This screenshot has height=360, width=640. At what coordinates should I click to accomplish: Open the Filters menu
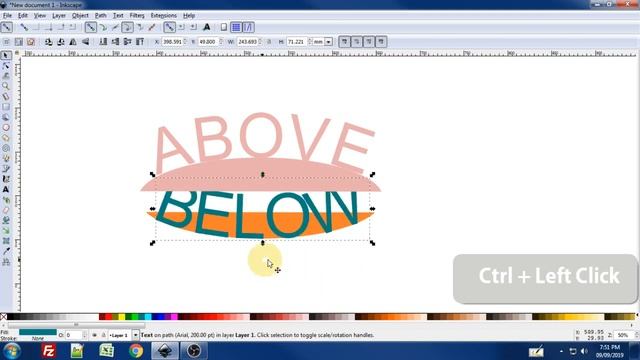pyautogui.click(x=137, y=16)
